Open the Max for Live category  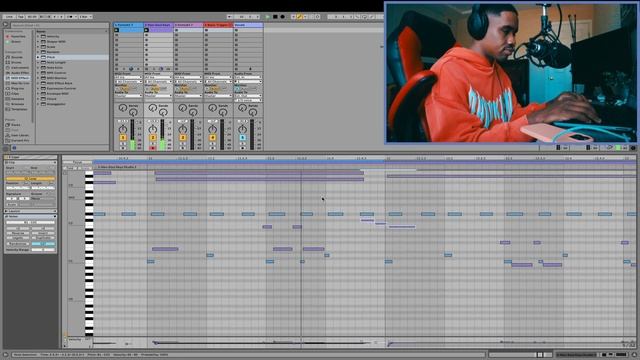[20, 83]
